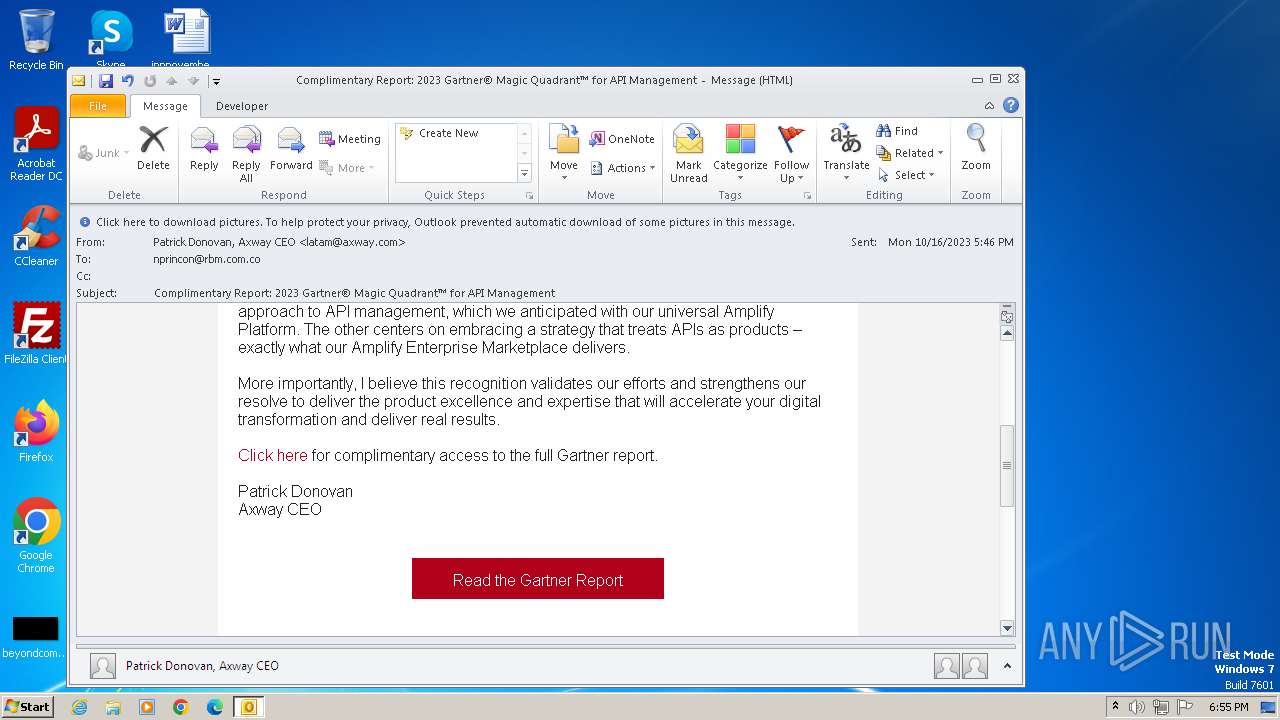The height and width of the screenshot is (720, 1280).
Task: Click the red Click here link
Action: click(x=273, y=455)
